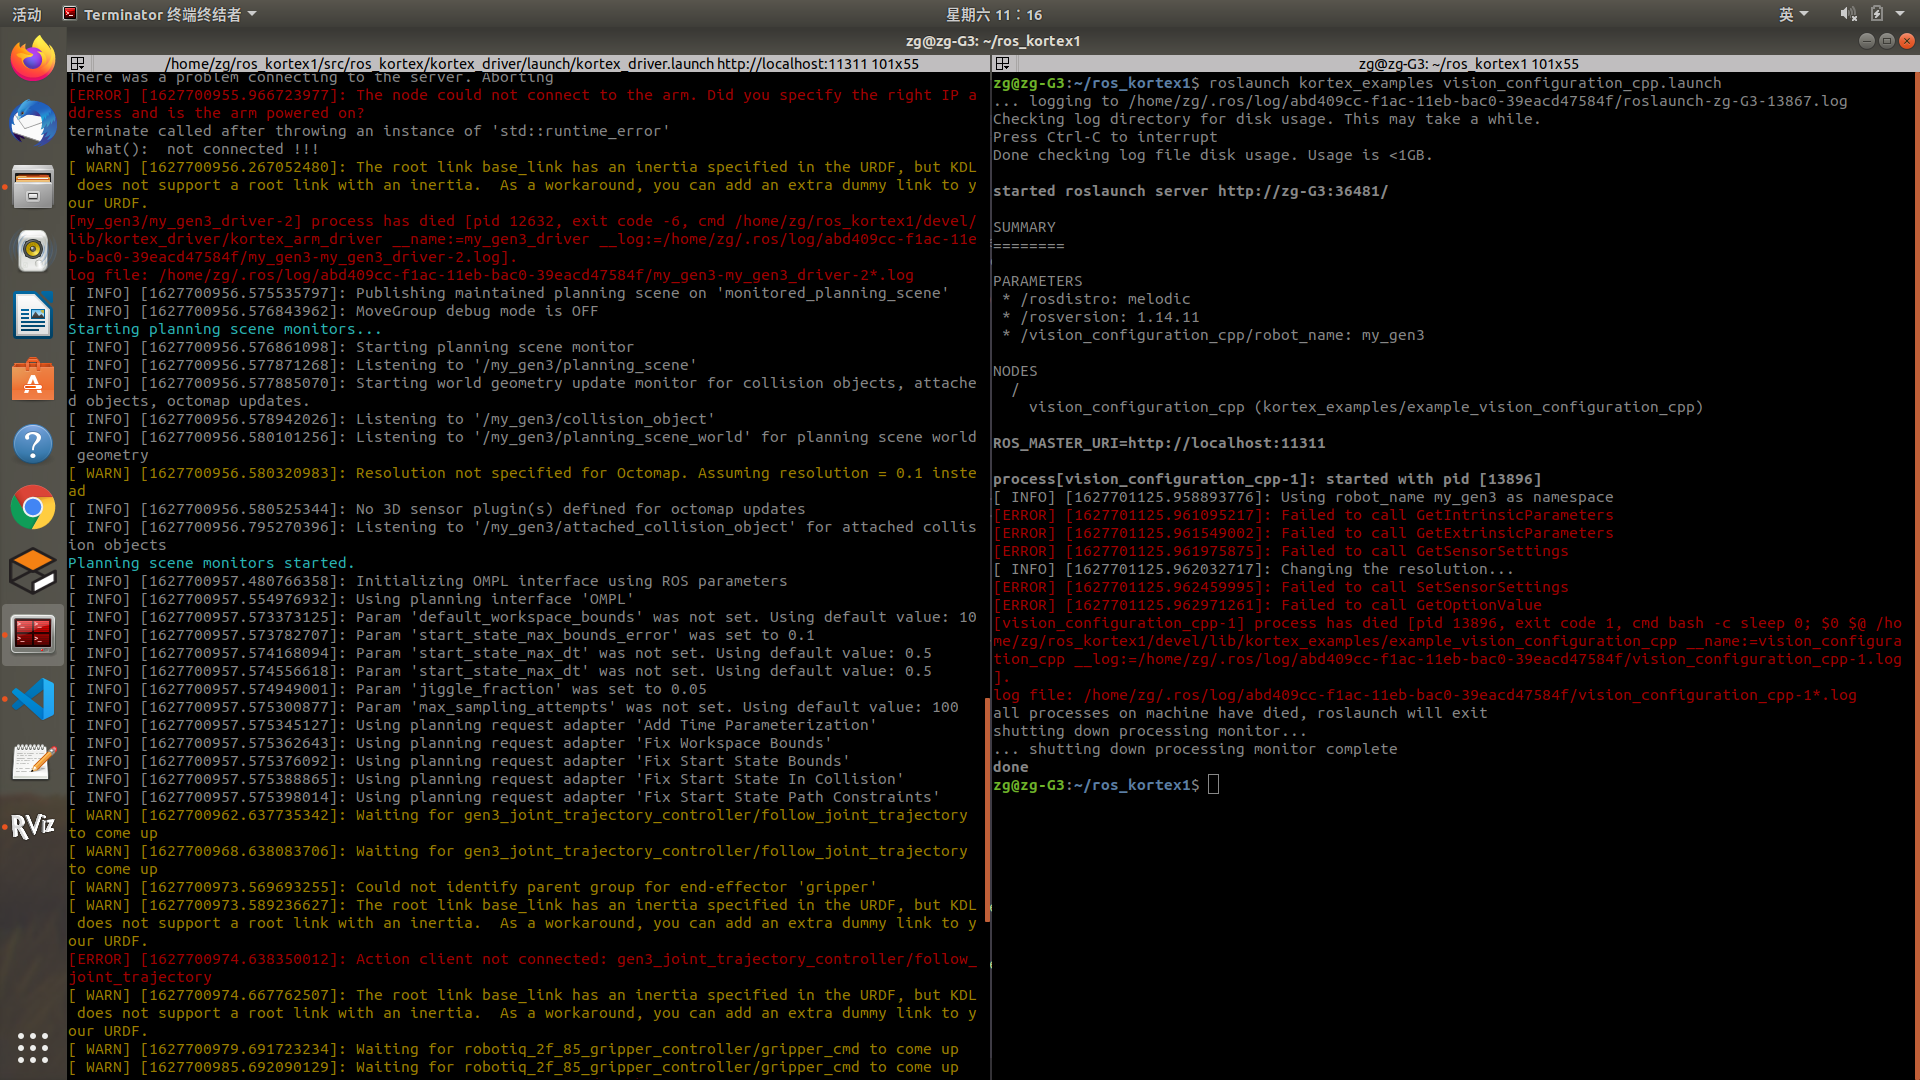1920x1080 pixels.
Task: Open the Archive Manager dock icon
Action: [x=33, y=187]
